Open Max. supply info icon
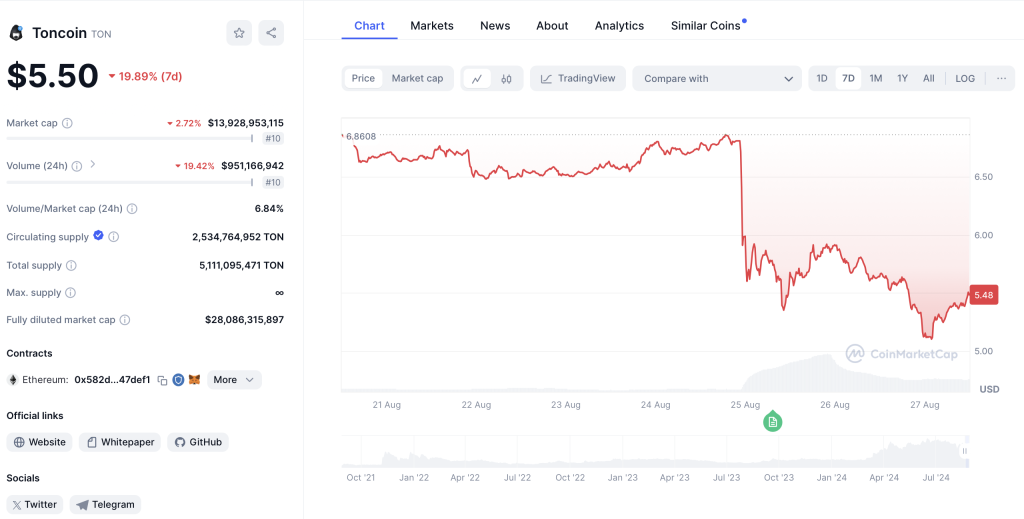The image size is (1024, 519). [71, 293]
